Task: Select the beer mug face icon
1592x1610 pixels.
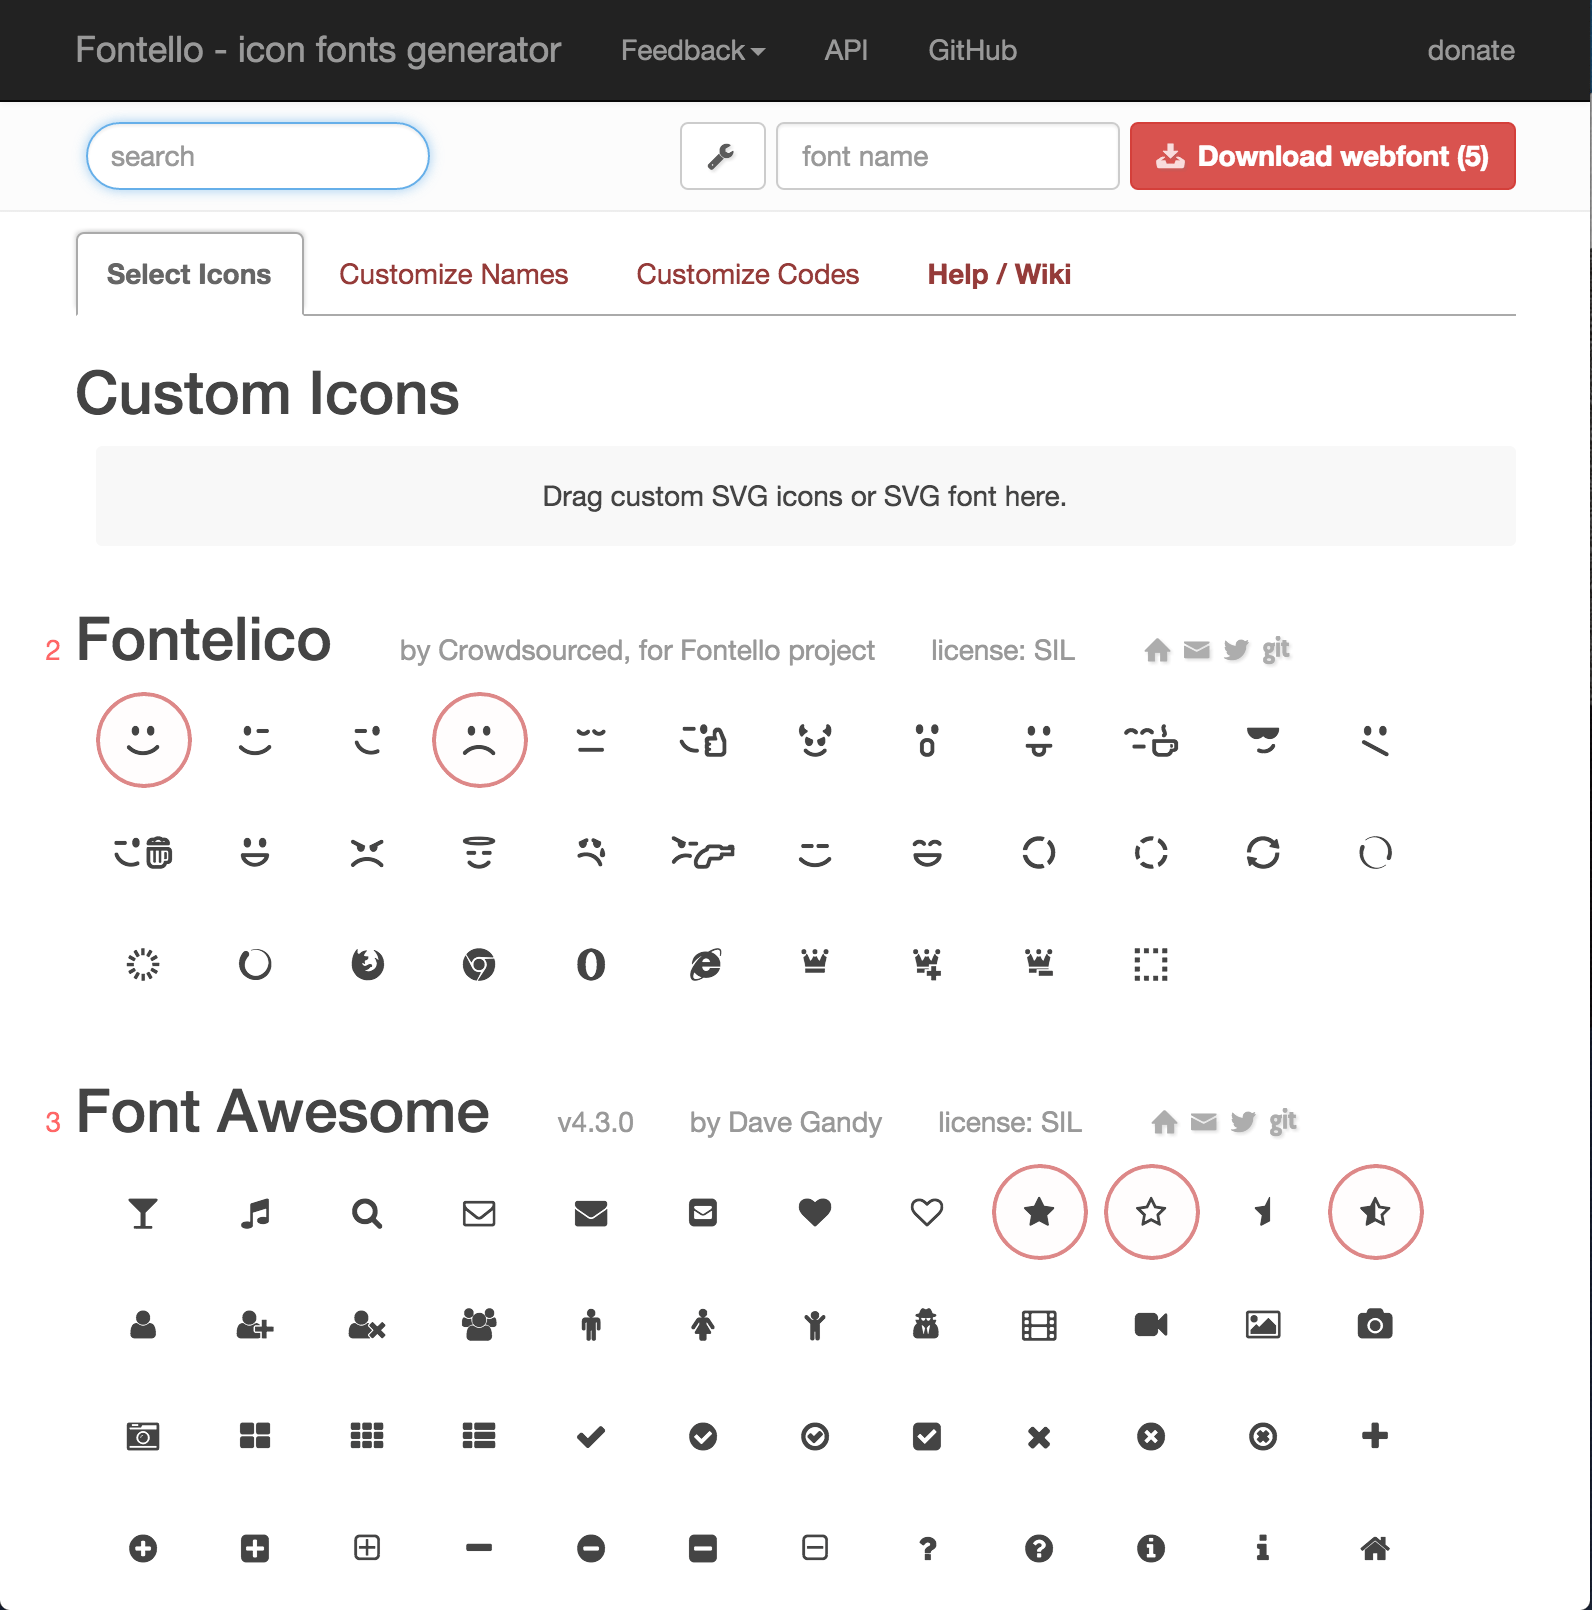Action: click(x=143, y=852)
